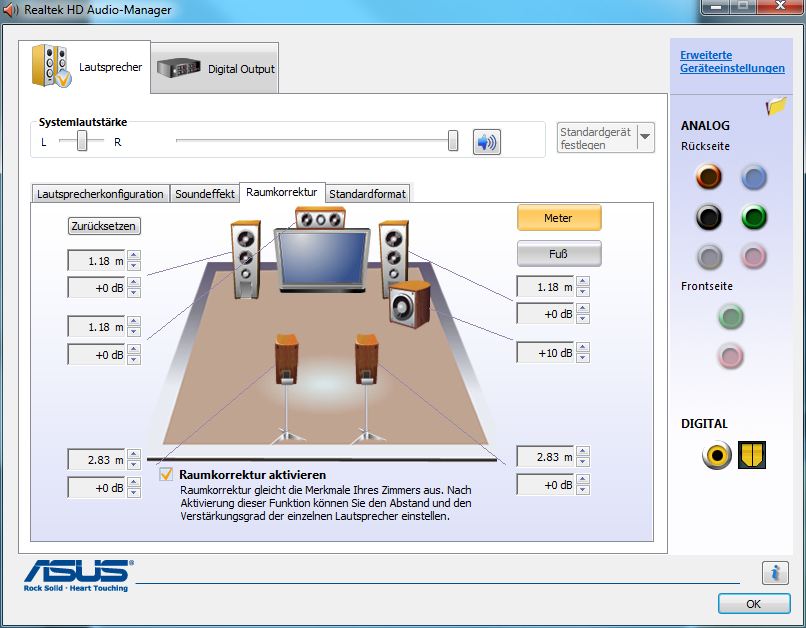806x628 pixels.
Task: Increase top-left 1.18 m distance
Action: (x=134, y=255)
